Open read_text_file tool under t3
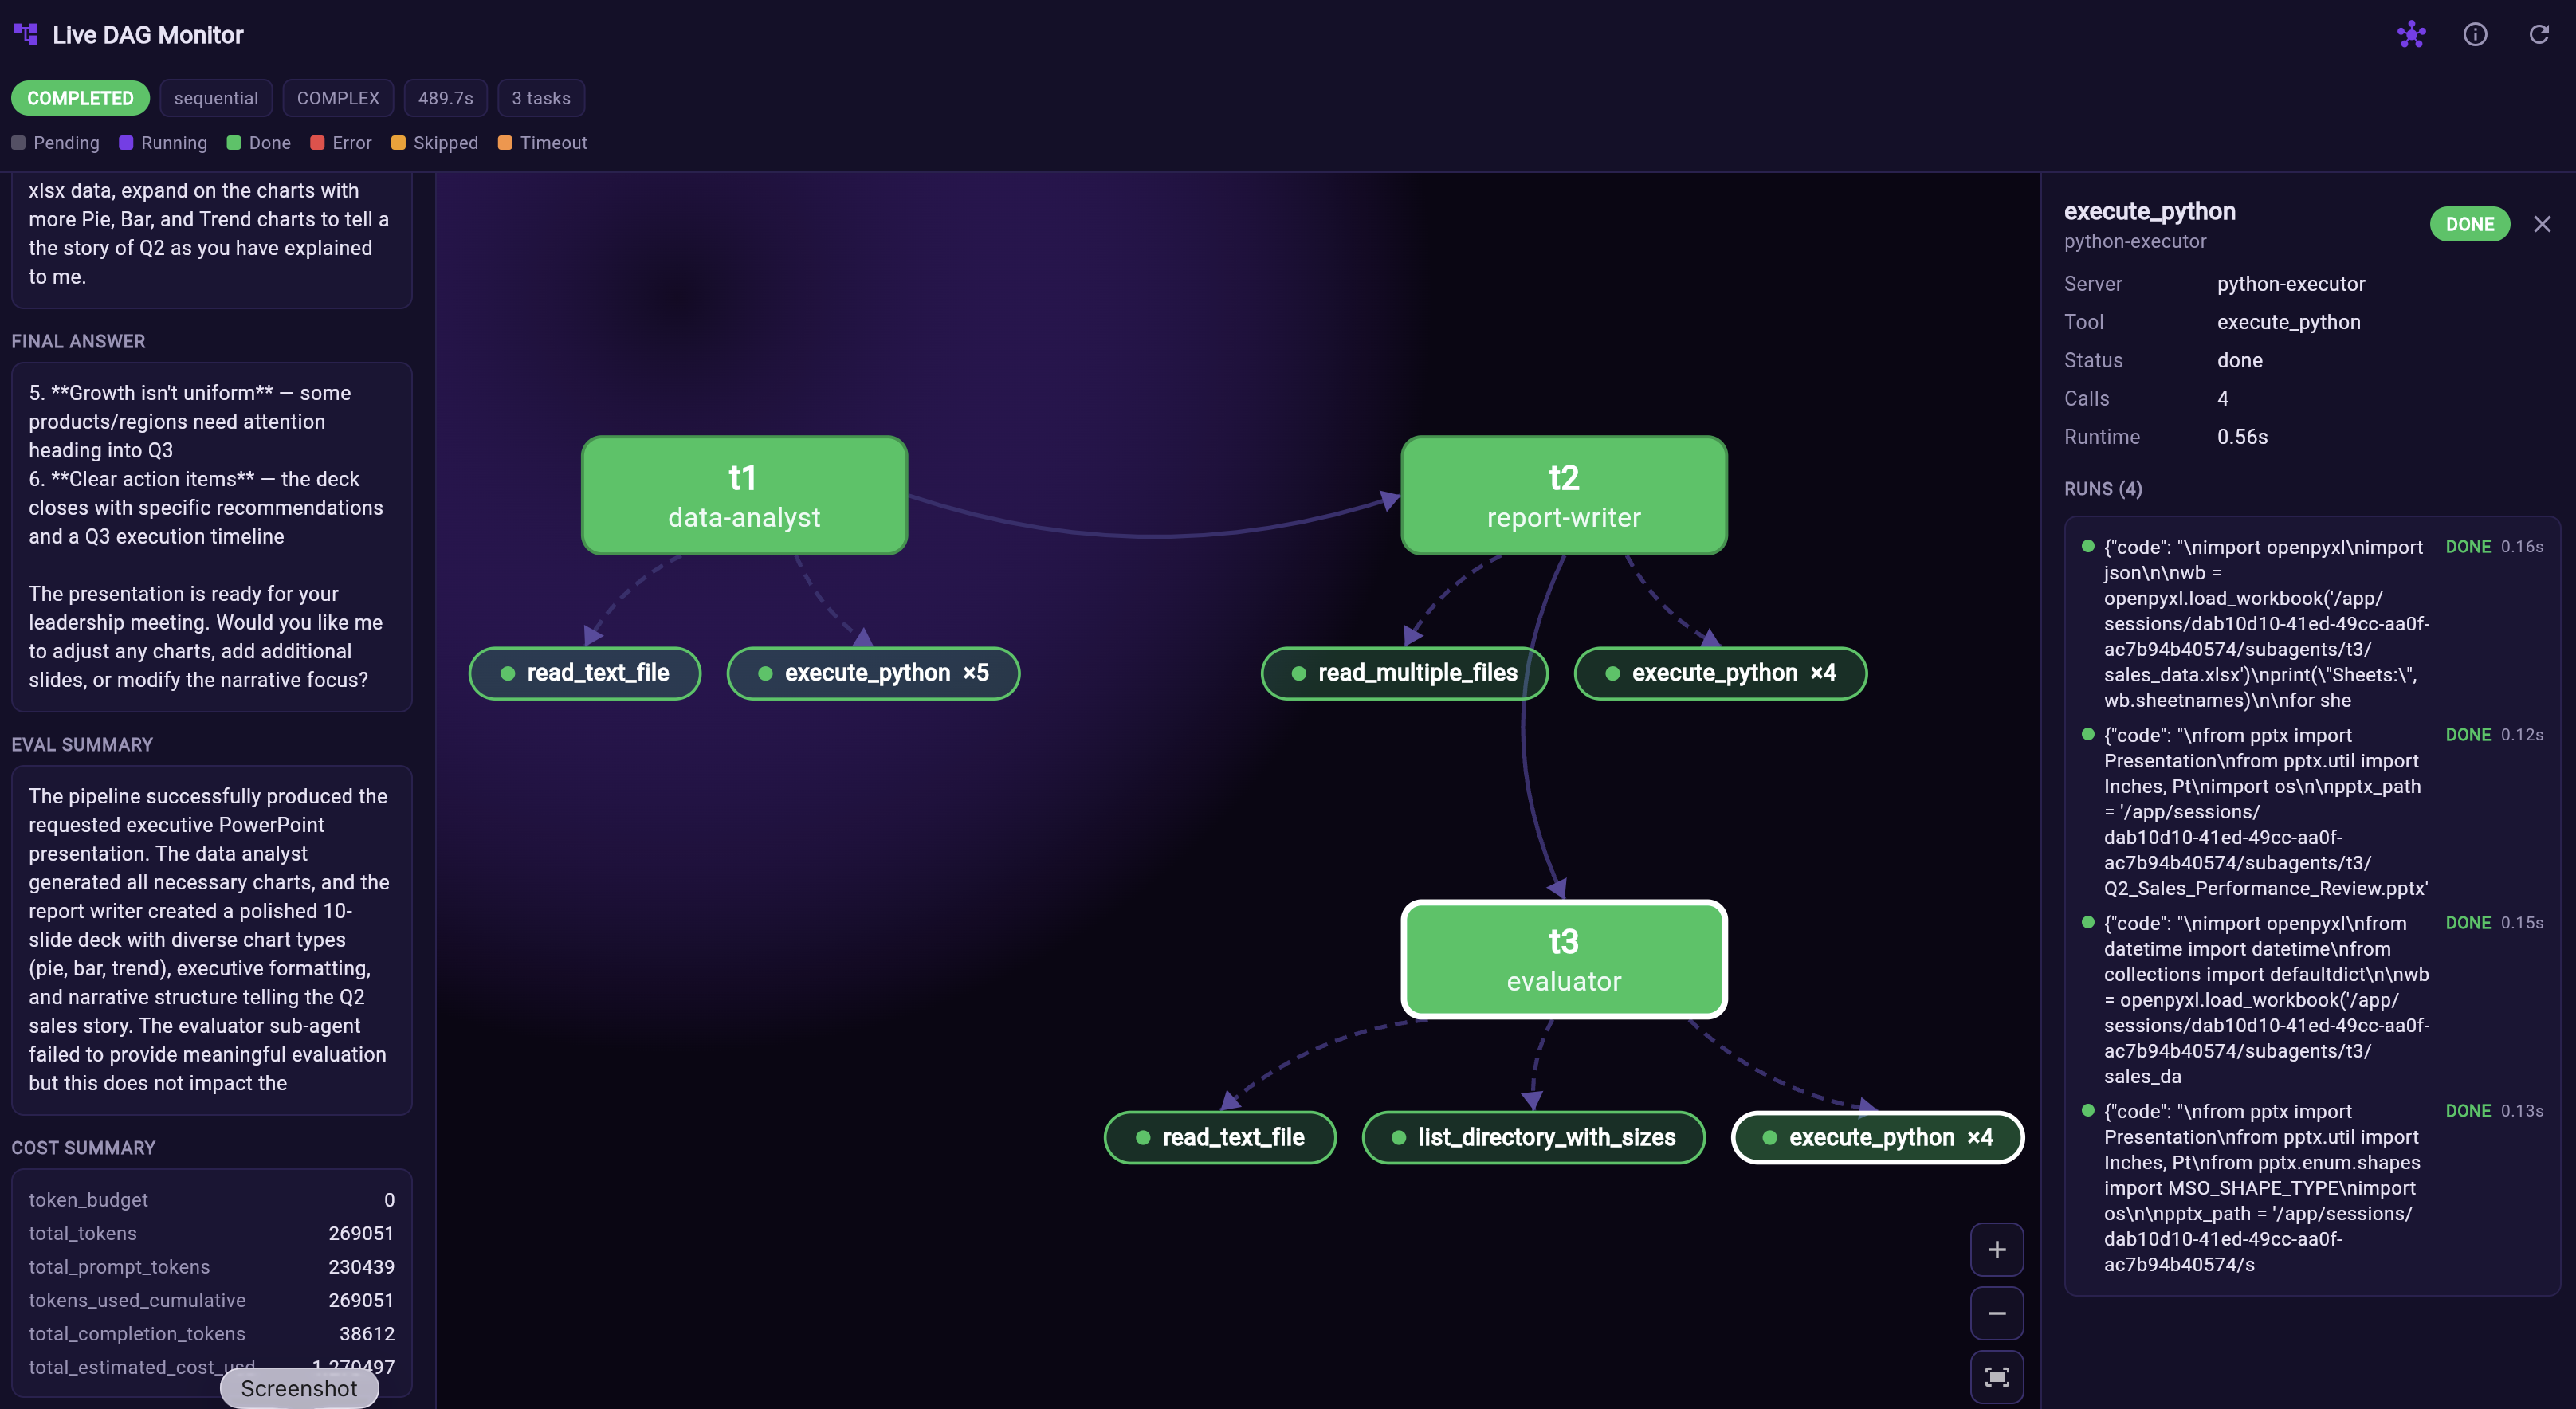 point(1220,1137)
